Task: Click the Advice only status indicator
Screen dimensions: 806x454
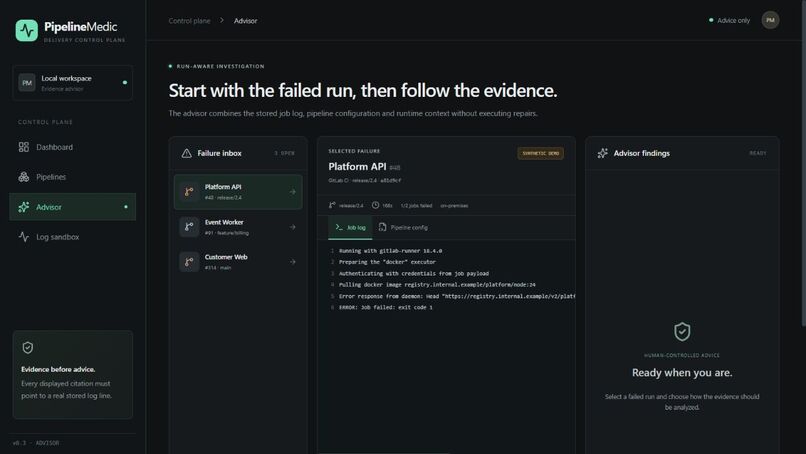Action: point(729,21)
